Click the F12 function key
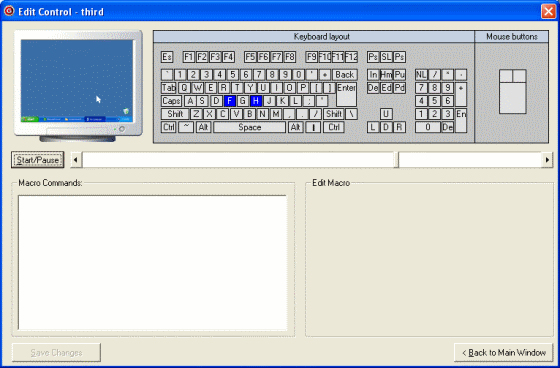 tap(351, 57)
